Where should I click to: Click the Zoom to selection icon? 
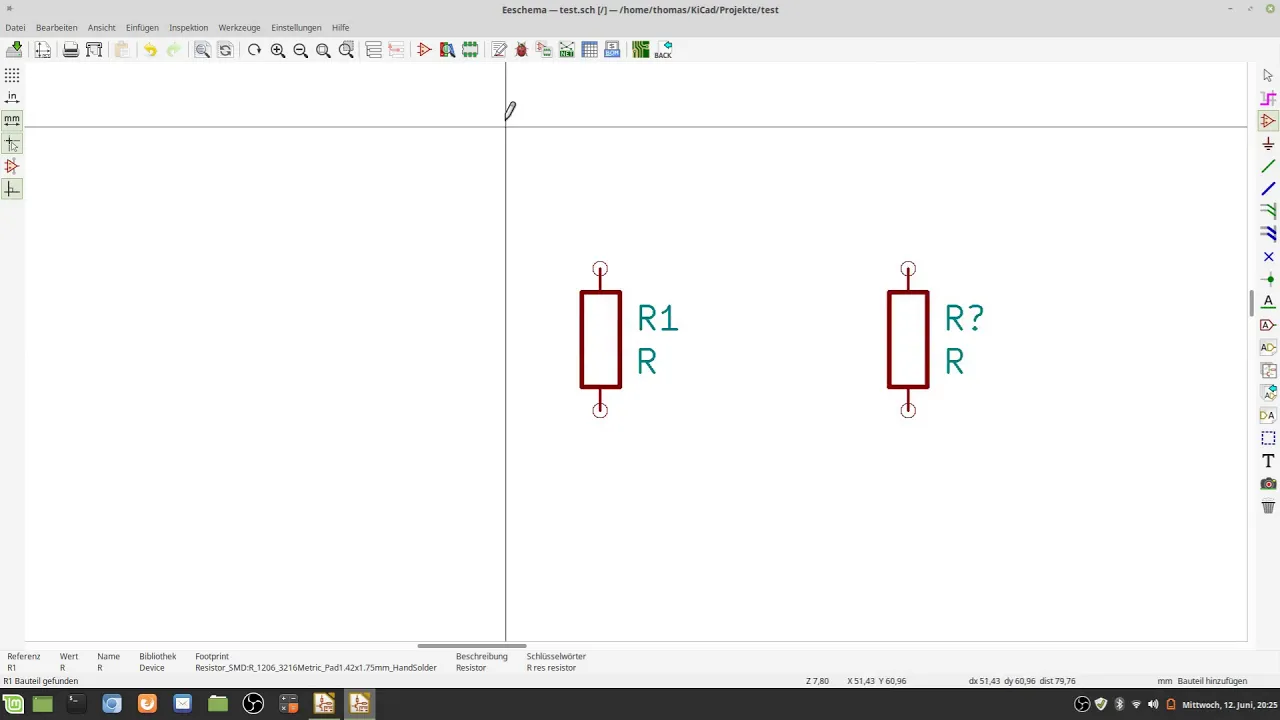click(x=346, y=50)
